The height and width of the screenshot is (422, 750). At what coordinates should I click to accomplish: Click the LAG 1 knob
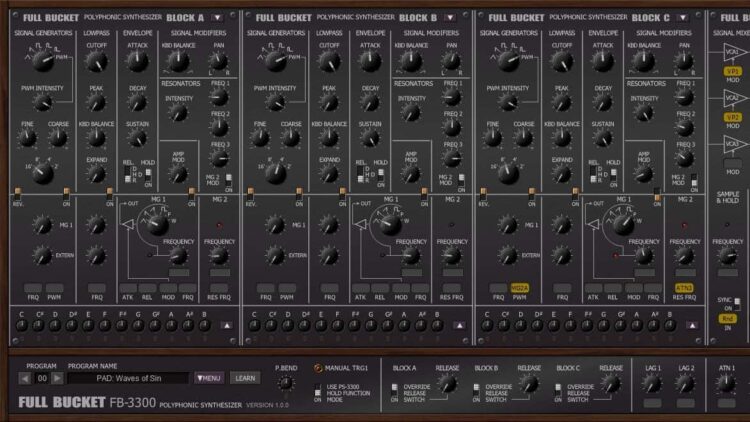coord(652,383)
